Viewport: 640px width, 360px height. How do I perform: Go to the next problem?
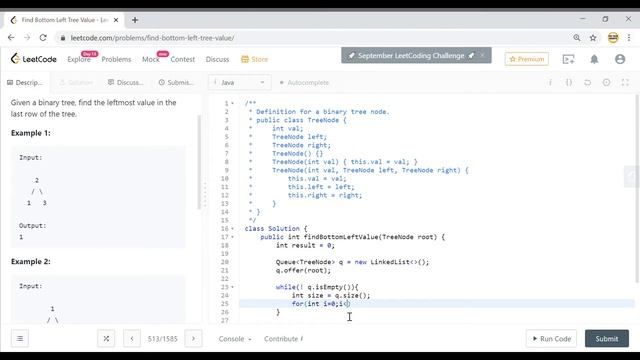point(193,338)
